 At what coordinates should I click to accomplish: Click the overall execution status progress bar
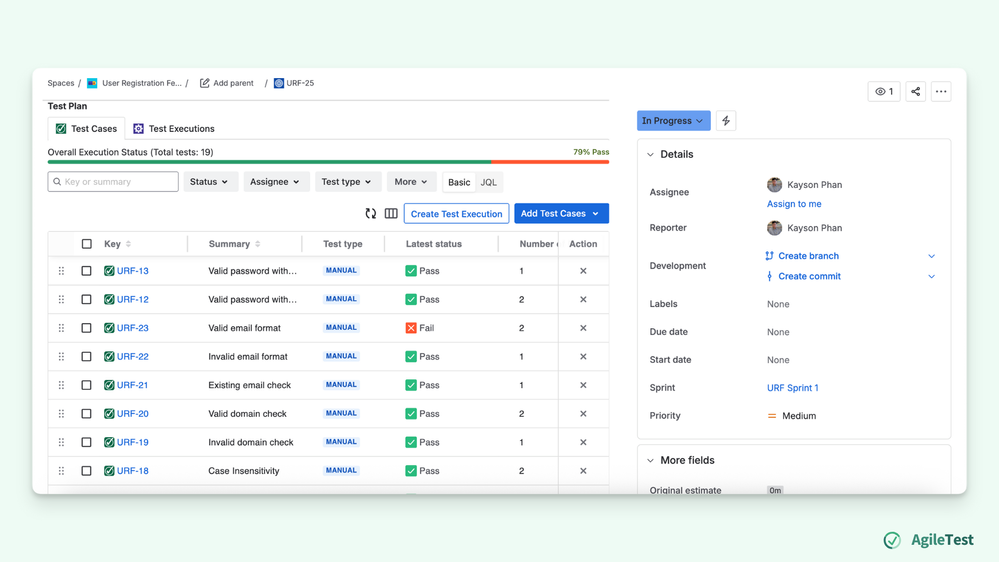point(328,162)
